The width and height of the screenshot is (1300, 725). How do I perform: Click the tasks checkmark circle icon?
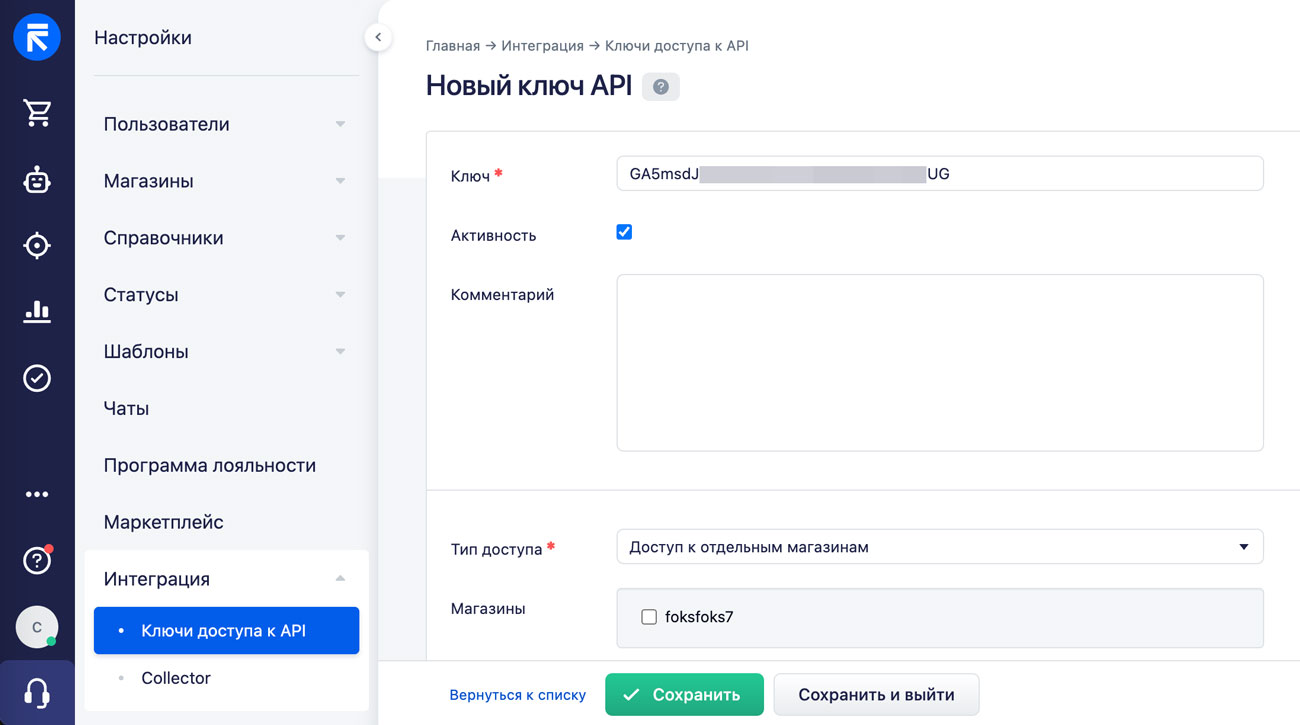coord(37,378)
